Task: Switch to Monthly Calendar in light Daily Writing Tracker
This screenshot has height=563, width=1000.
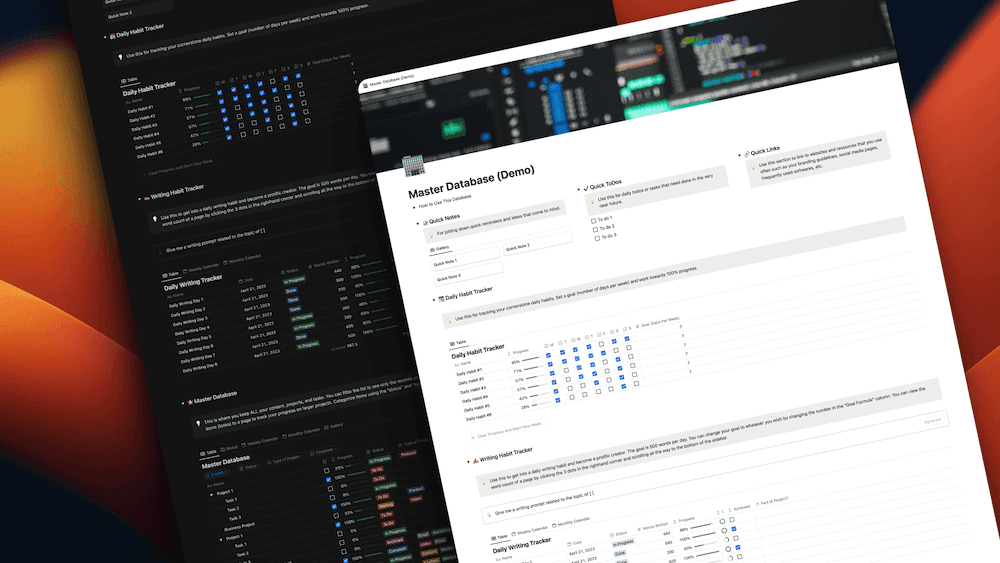Action: coord(571,522)
